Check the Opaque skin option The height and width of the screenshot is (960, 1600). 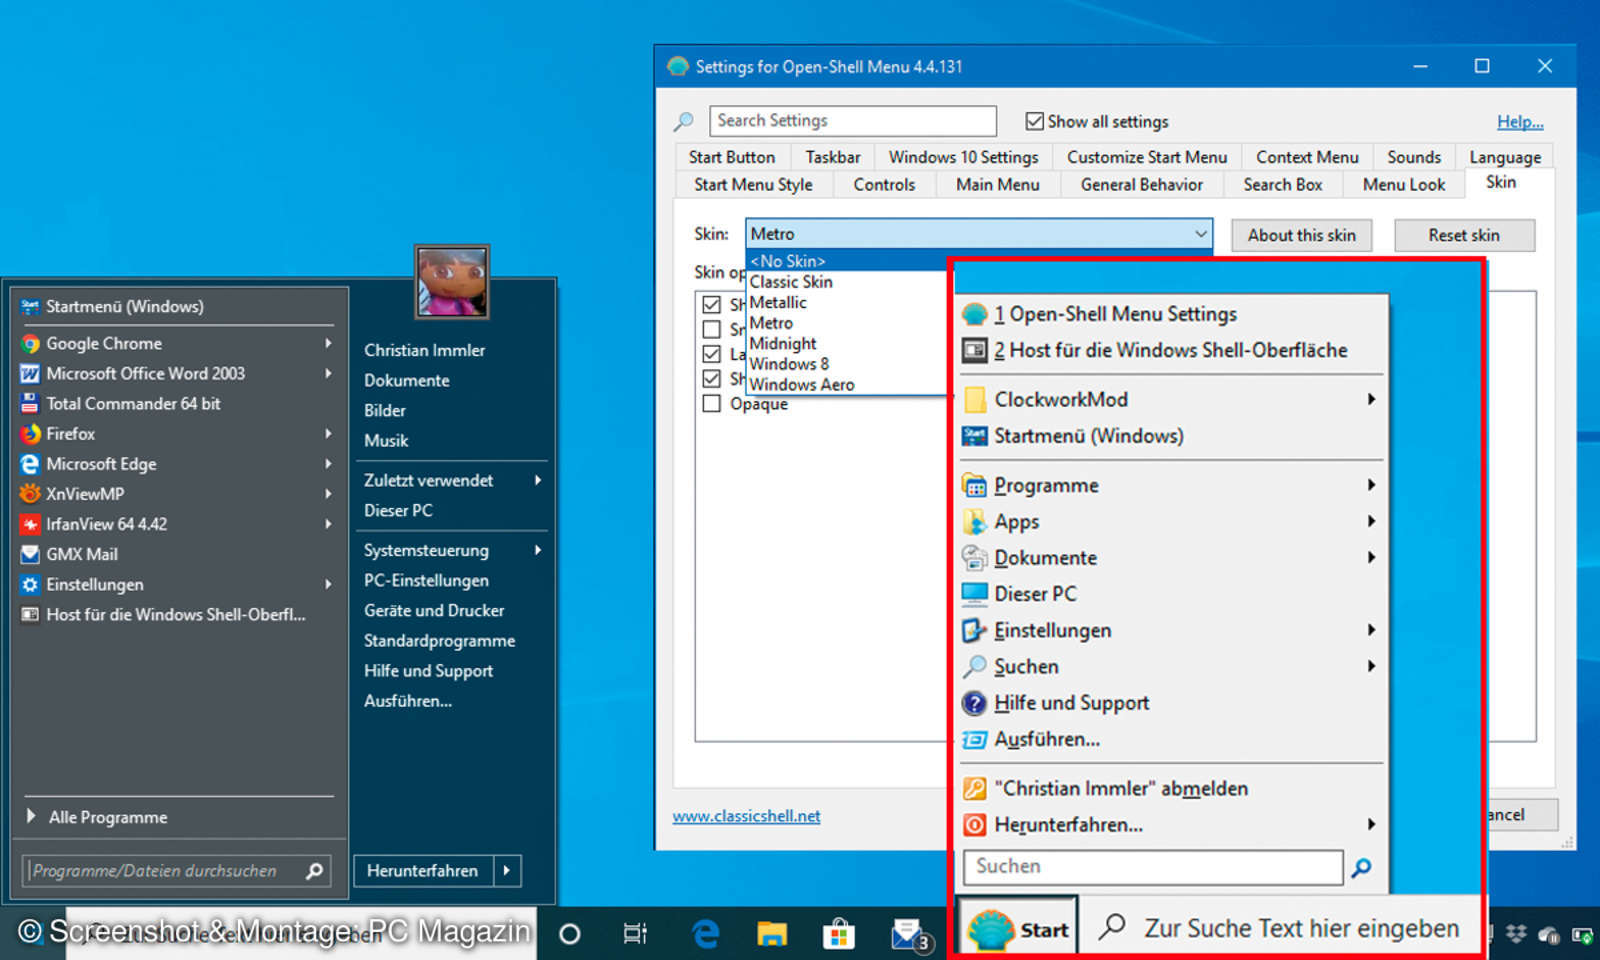tap(712, 403)
